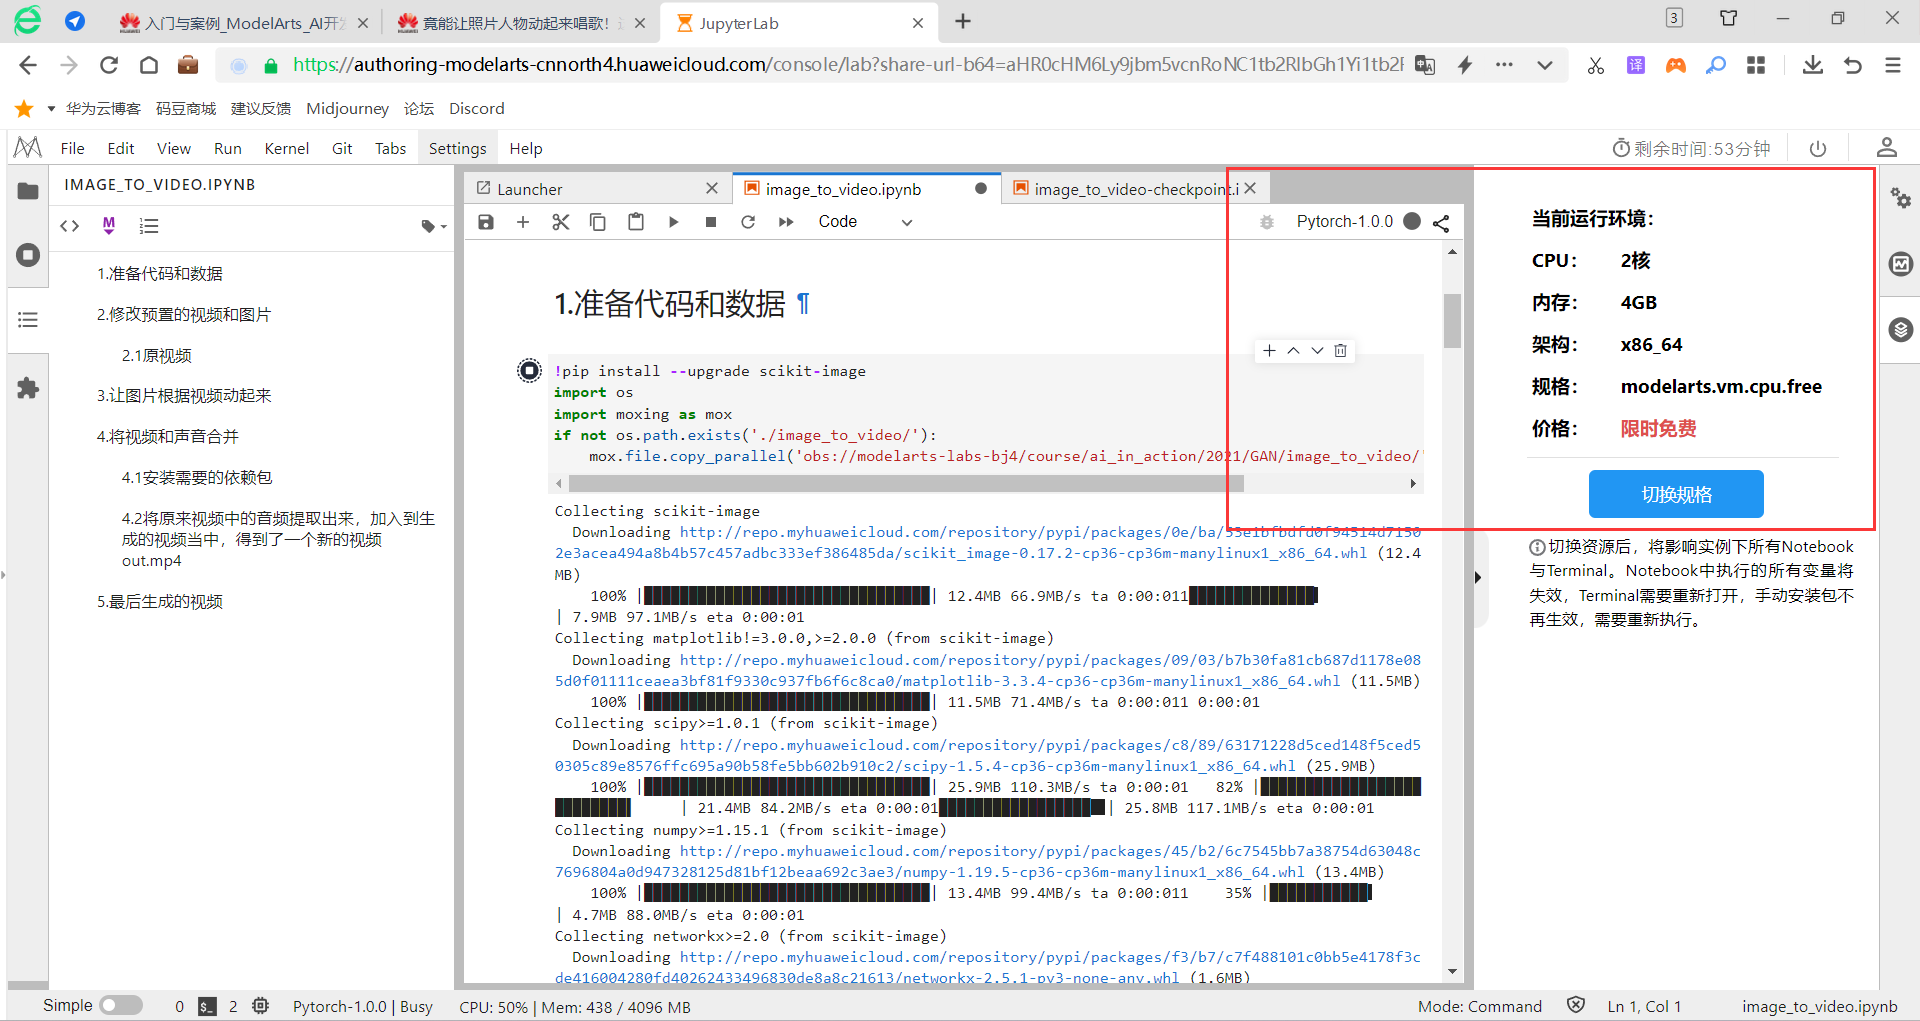1920x1021 pixels.
Task: Restart kernel and run all cells icon
Action: coord(786,222)
